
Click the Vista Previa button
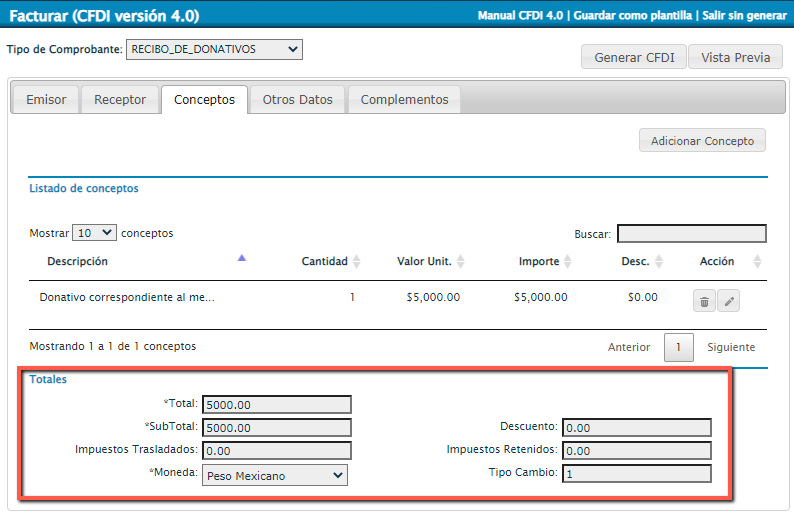735,57
